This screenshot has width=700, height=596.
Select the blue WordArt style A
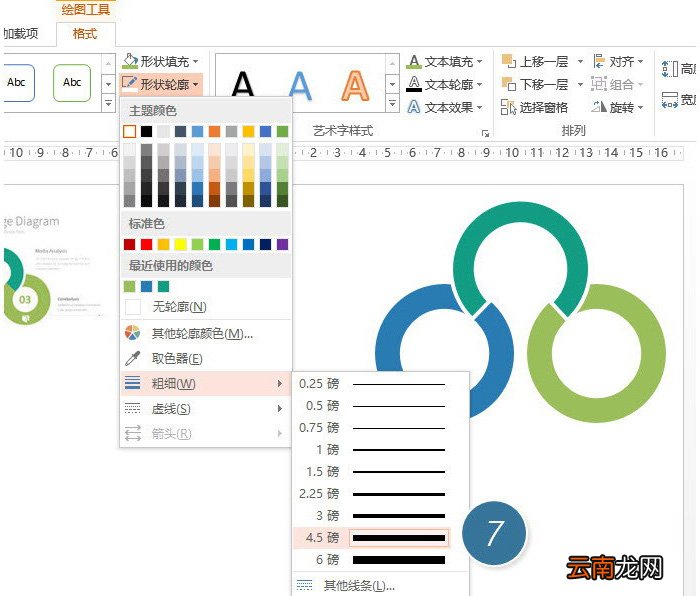(300, 84)
